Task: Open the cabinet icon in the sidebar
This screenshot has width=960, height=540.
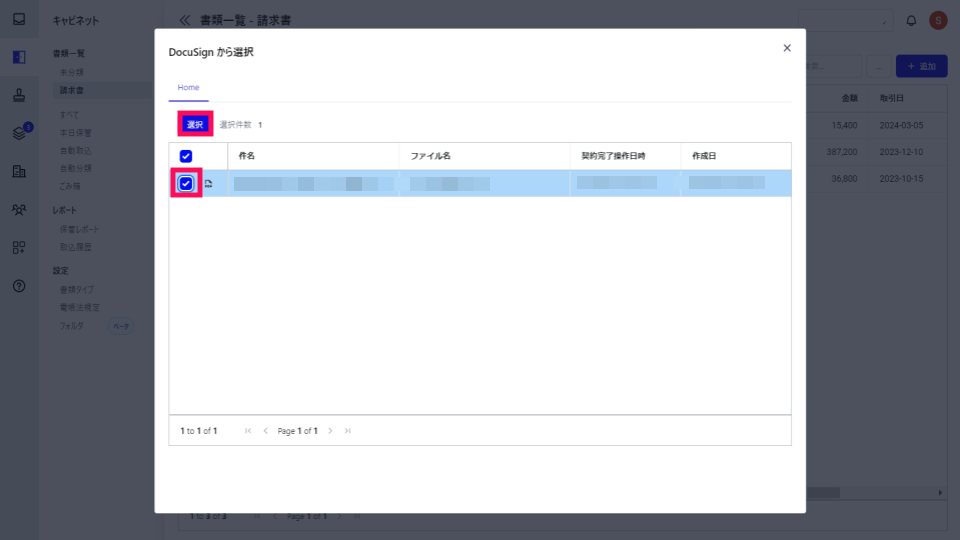Action: [19, 57]
